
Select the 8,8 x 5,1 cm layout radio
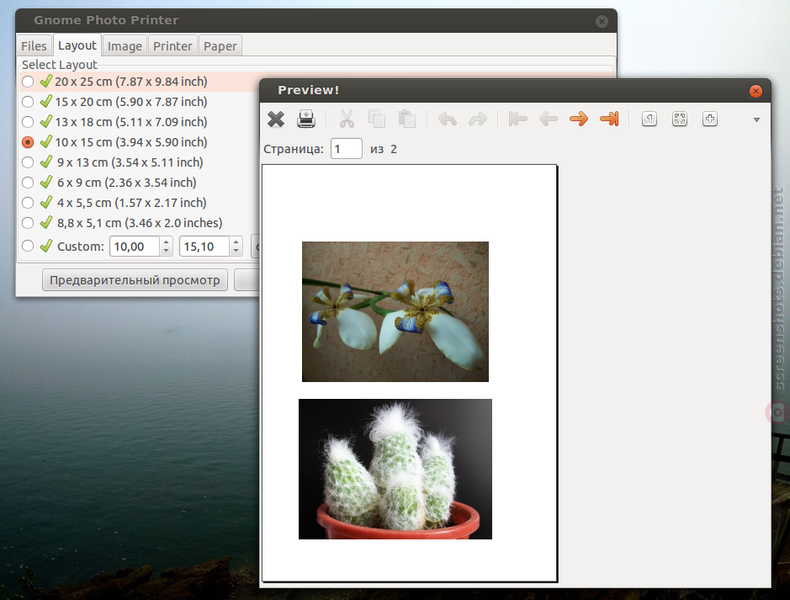pos(28,223)
